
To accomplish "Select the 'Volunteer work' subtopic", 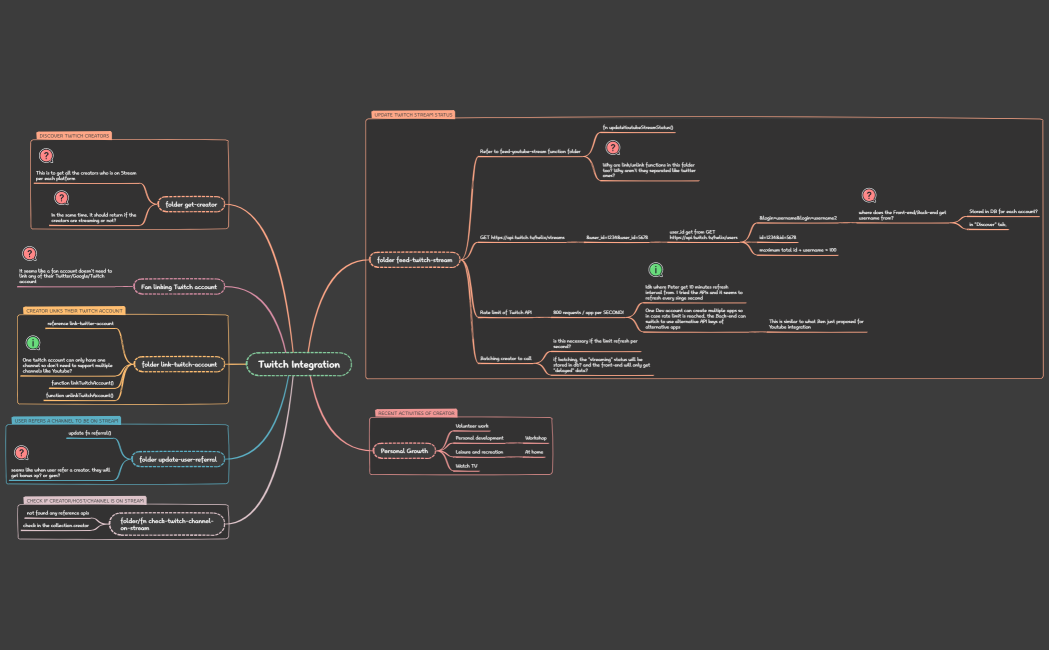I will (472, 426).
